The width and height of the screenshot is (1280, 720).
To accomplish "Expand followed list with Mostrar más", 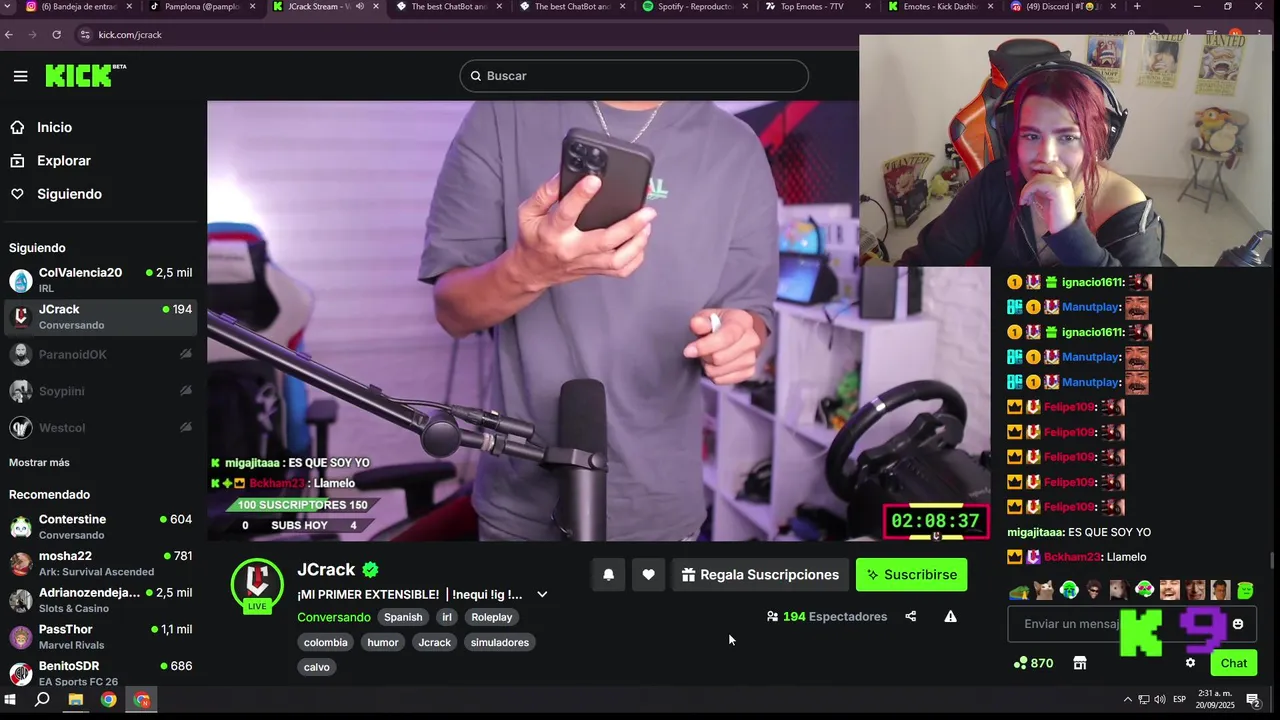I will click(39, 462).
